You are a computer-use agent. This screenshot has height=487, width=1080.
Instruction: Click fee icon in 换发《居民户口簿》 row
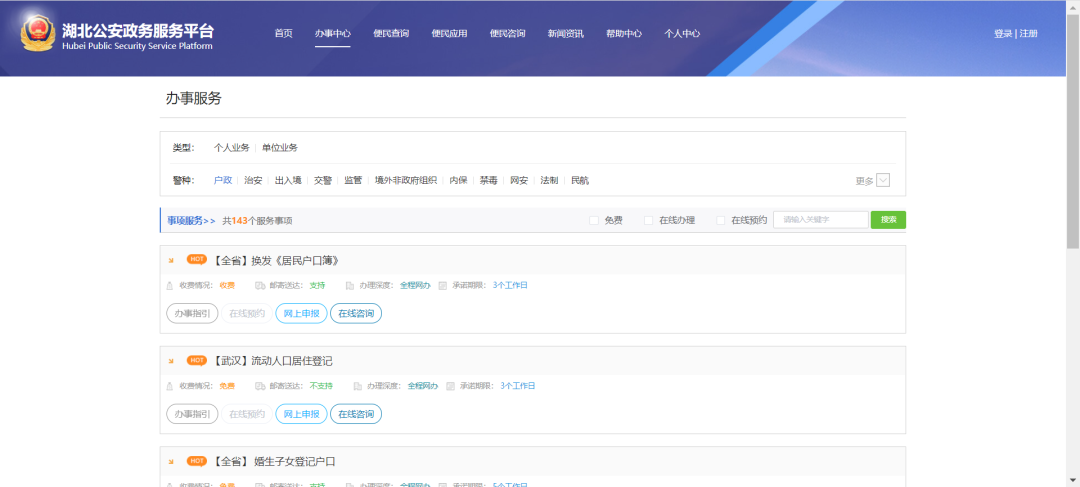tap(170, 285)
